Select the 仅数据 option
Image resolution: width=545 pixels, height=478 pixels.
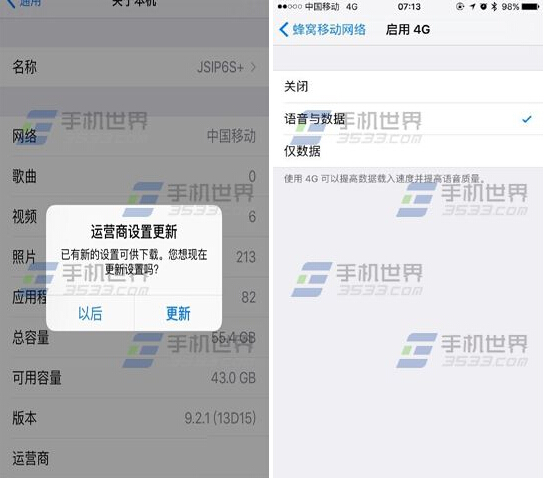tap(408, 151)
